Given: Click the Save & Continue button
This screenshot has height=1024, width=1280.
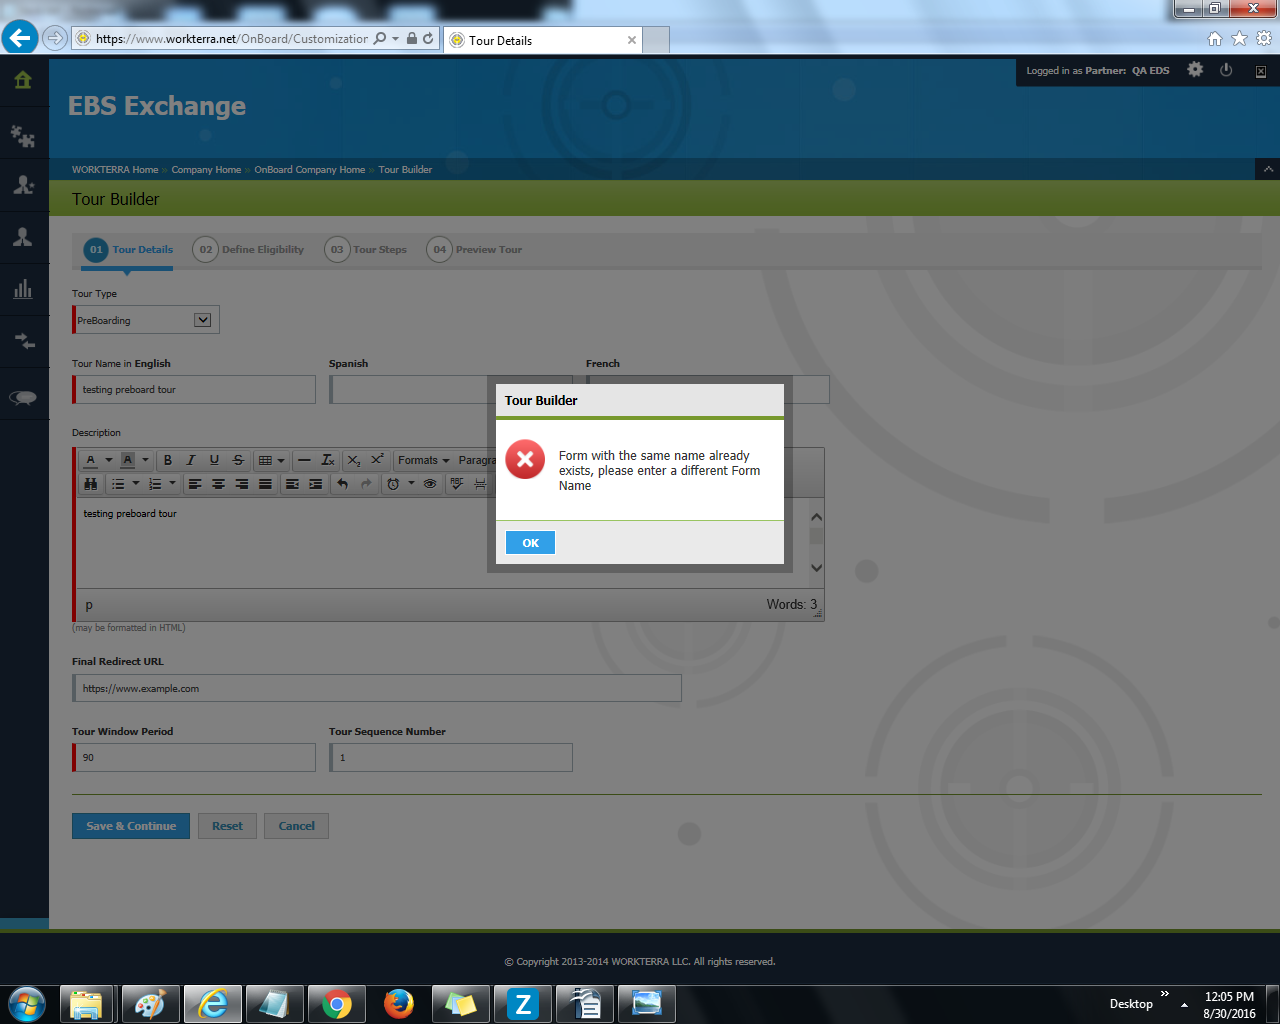Looking at the screenshot, I should click(131, 826).
